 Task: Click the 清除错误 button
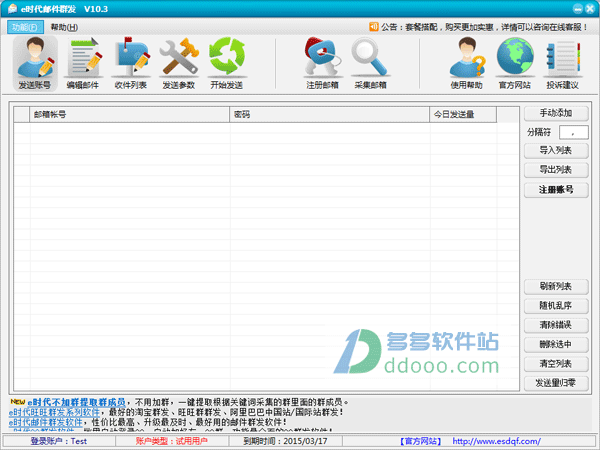coord(556,325)
